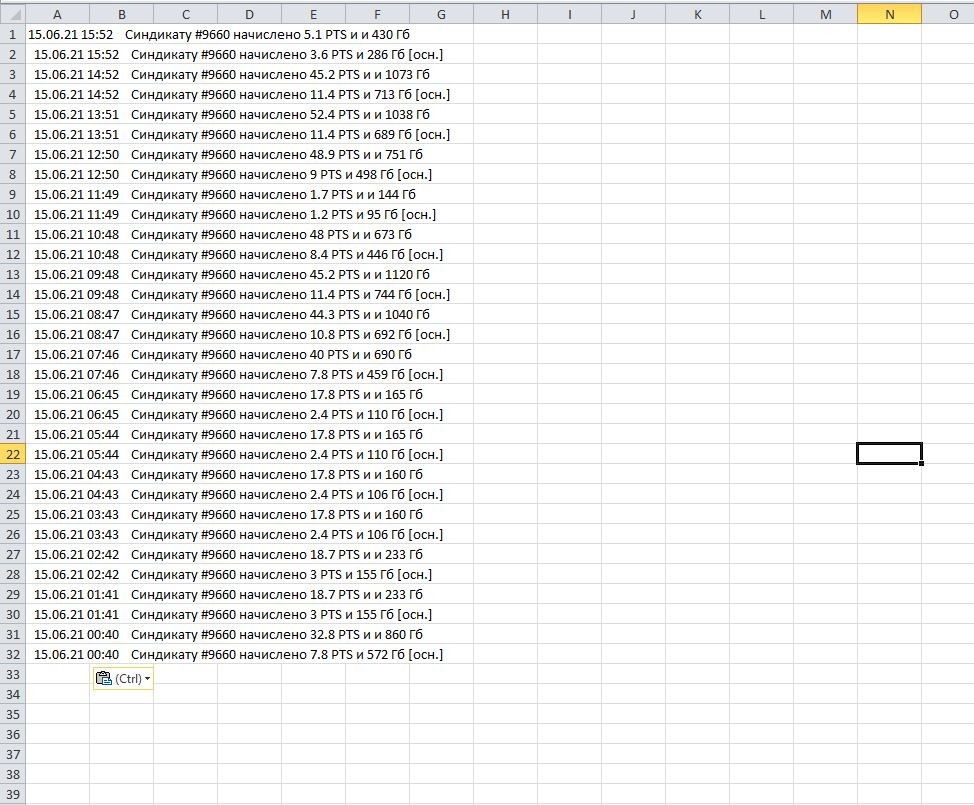Click row with 45.2 PTS и и 1120 Гб

tap(232, 275)
